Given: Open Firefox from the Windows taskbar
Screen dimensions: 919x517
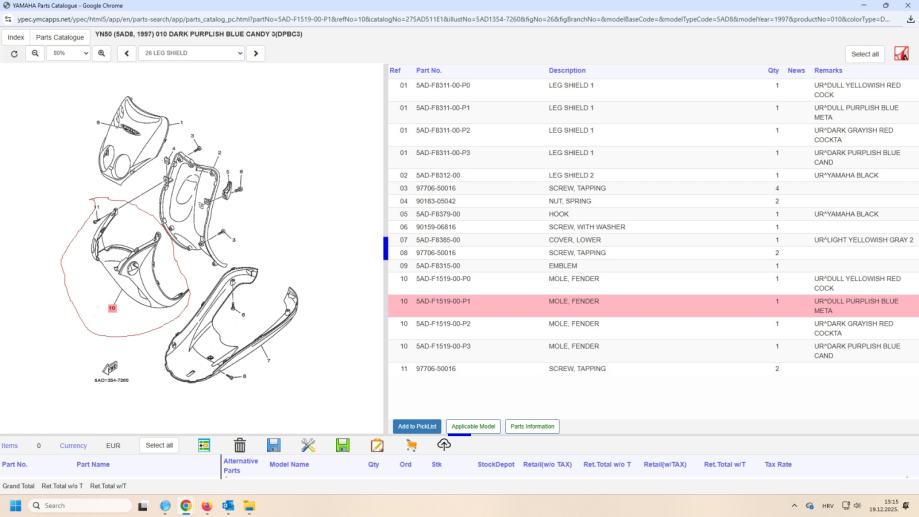Looking at the screenshot, I should 207,506.
